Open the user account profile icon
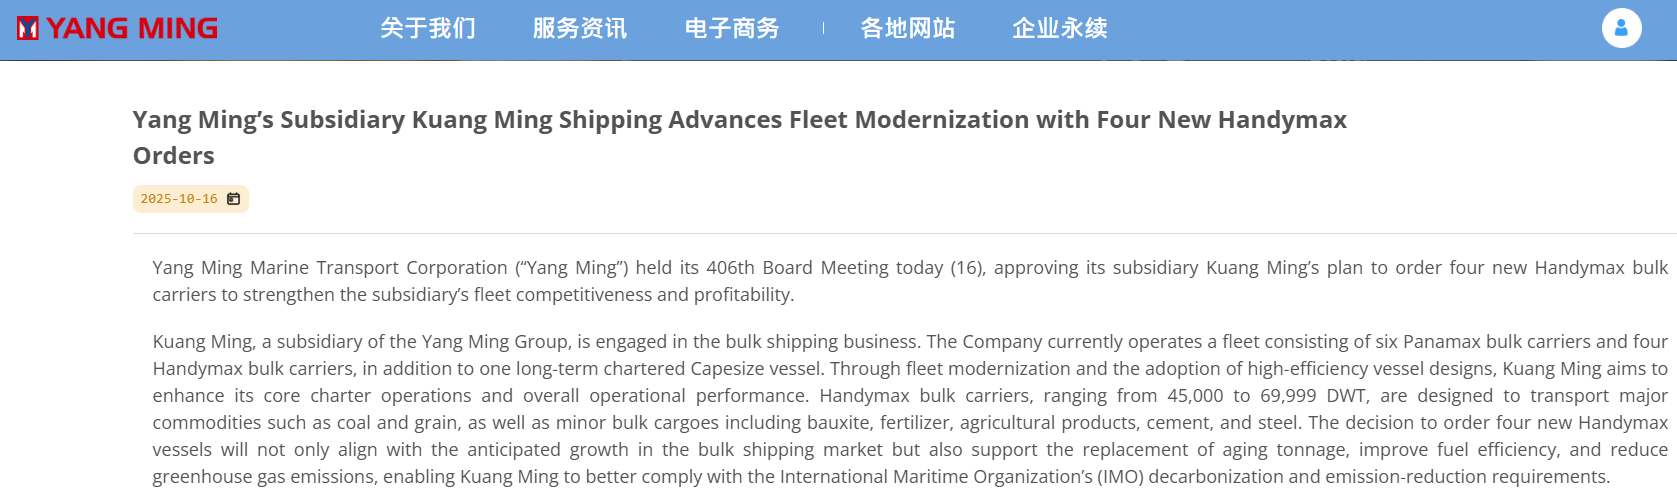Viewport: 1677px width, 495px height. (1621, 28)
